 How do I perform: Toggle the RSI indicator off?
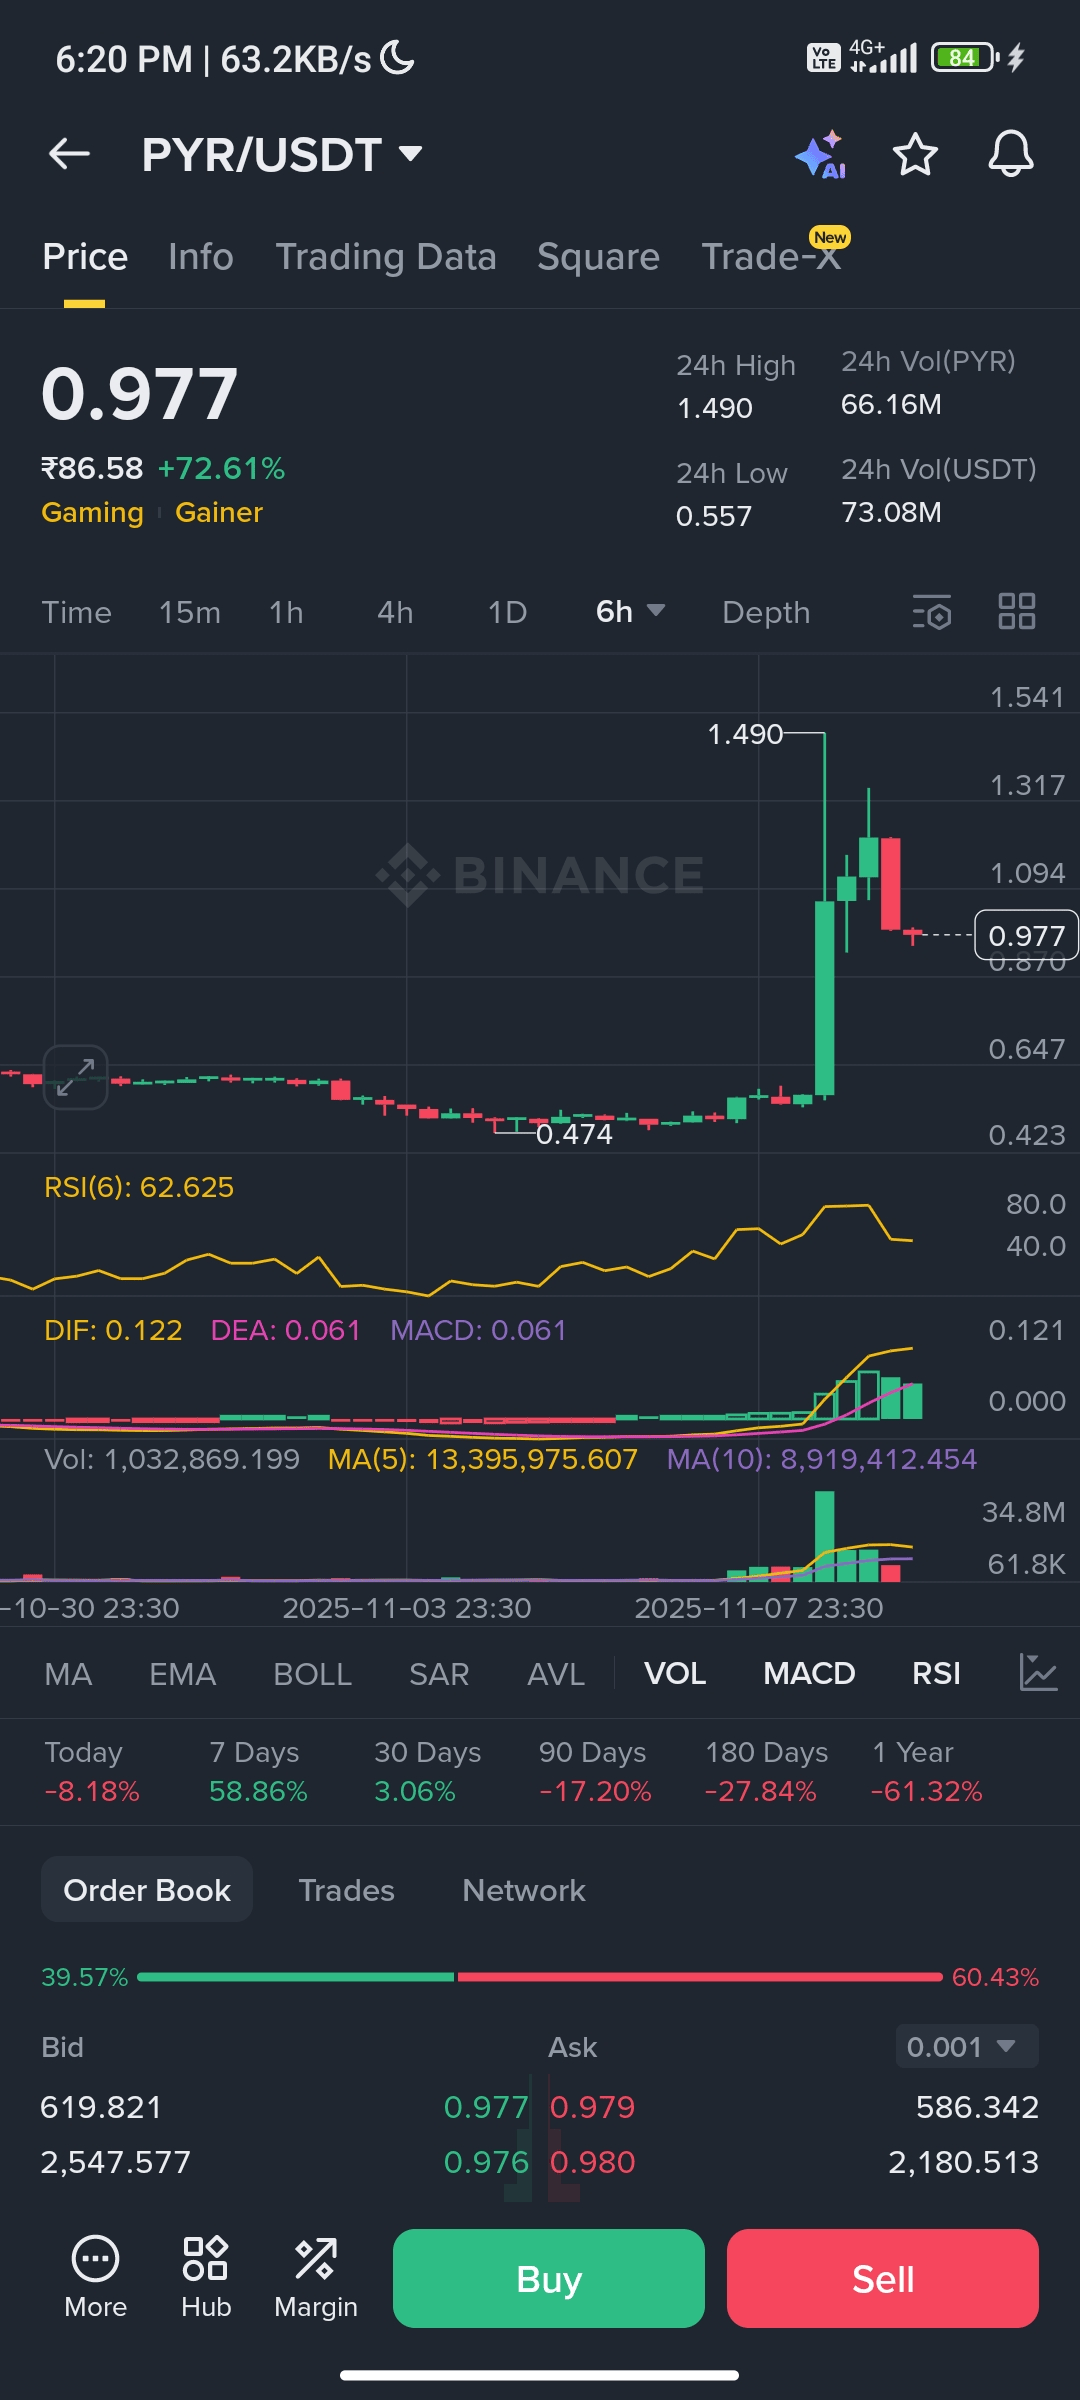click(936, 1673)
